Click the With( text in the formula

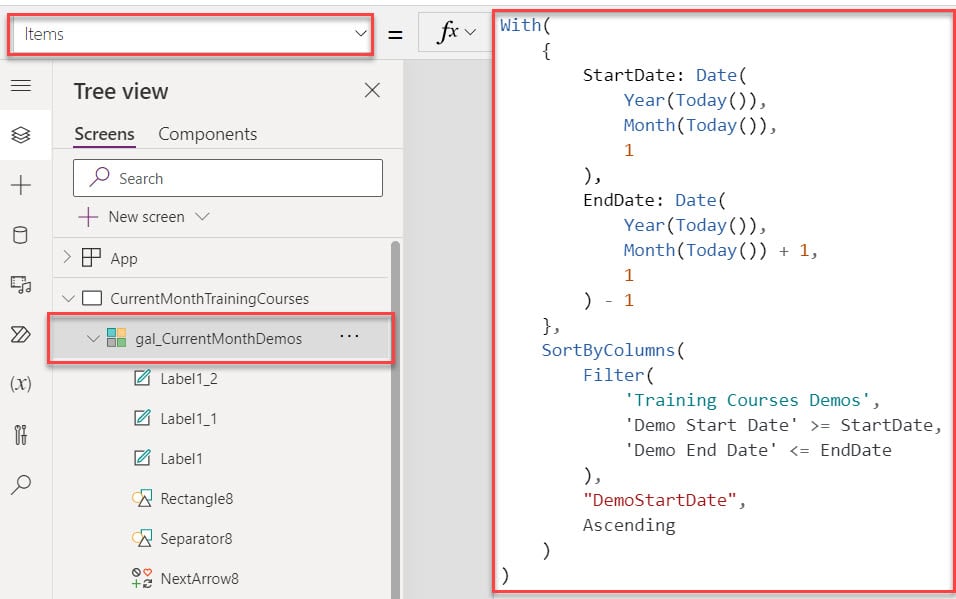pyautogui.click(x=525, y=25)
